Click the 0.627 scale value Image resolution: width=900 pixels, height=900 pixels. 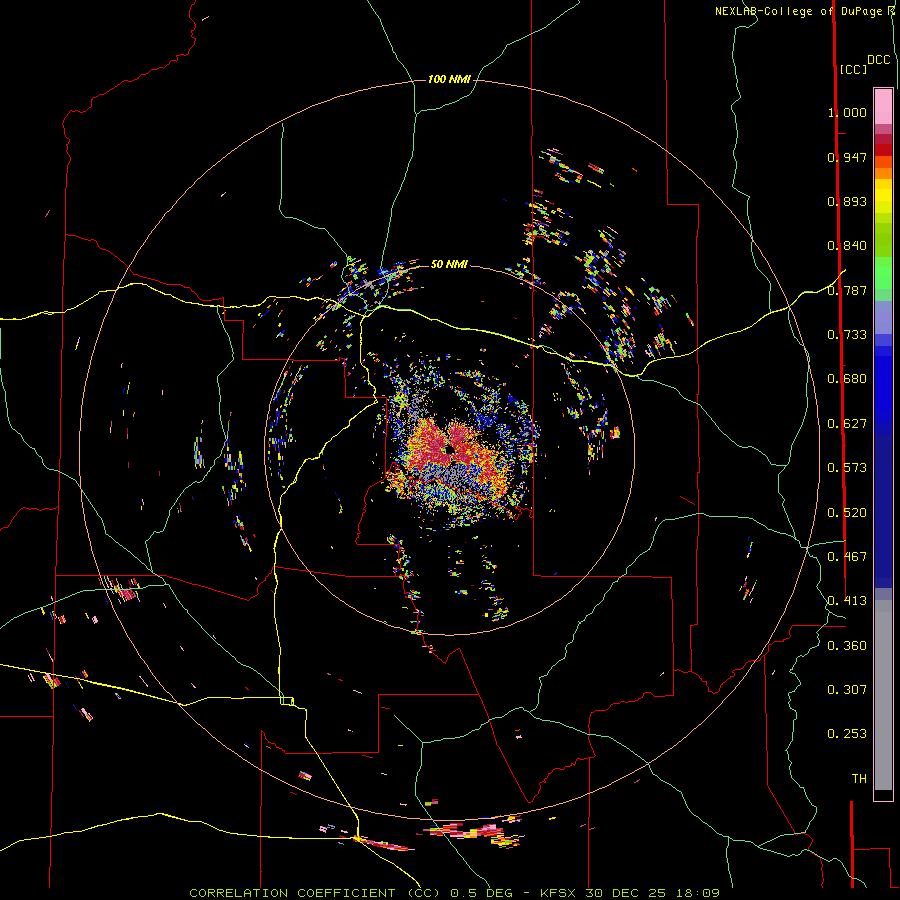pos(847,424)
